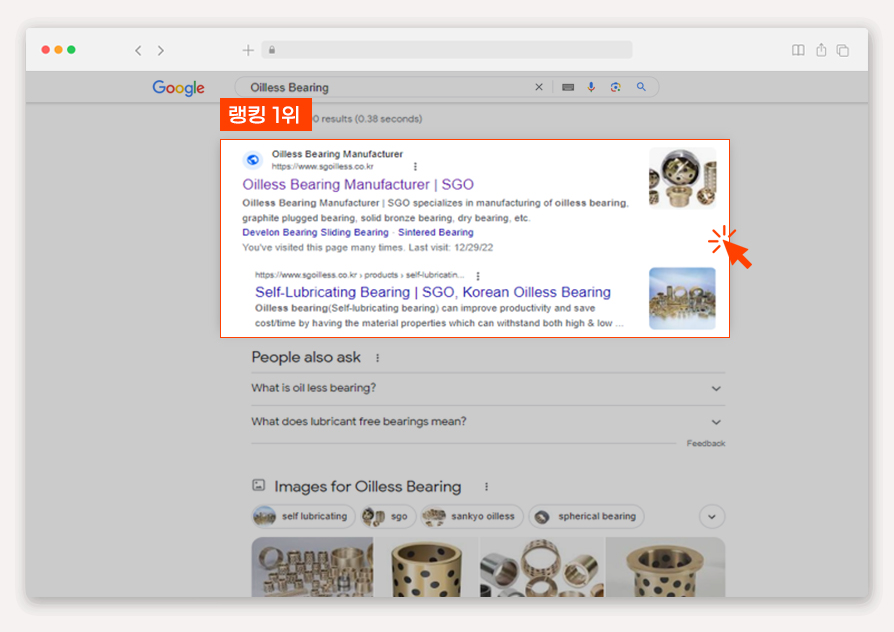This screenshot has height=632, width=894.
Task: Click the Google logo
Action: [x=178, y=87]
